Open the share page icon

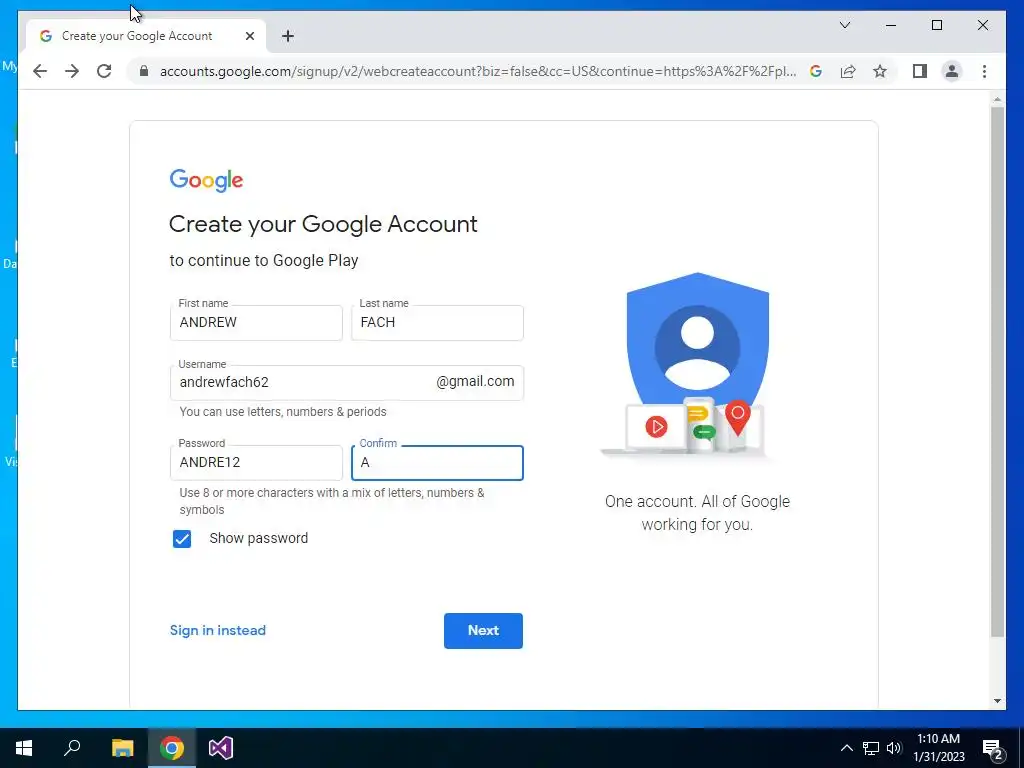(848, 71)
